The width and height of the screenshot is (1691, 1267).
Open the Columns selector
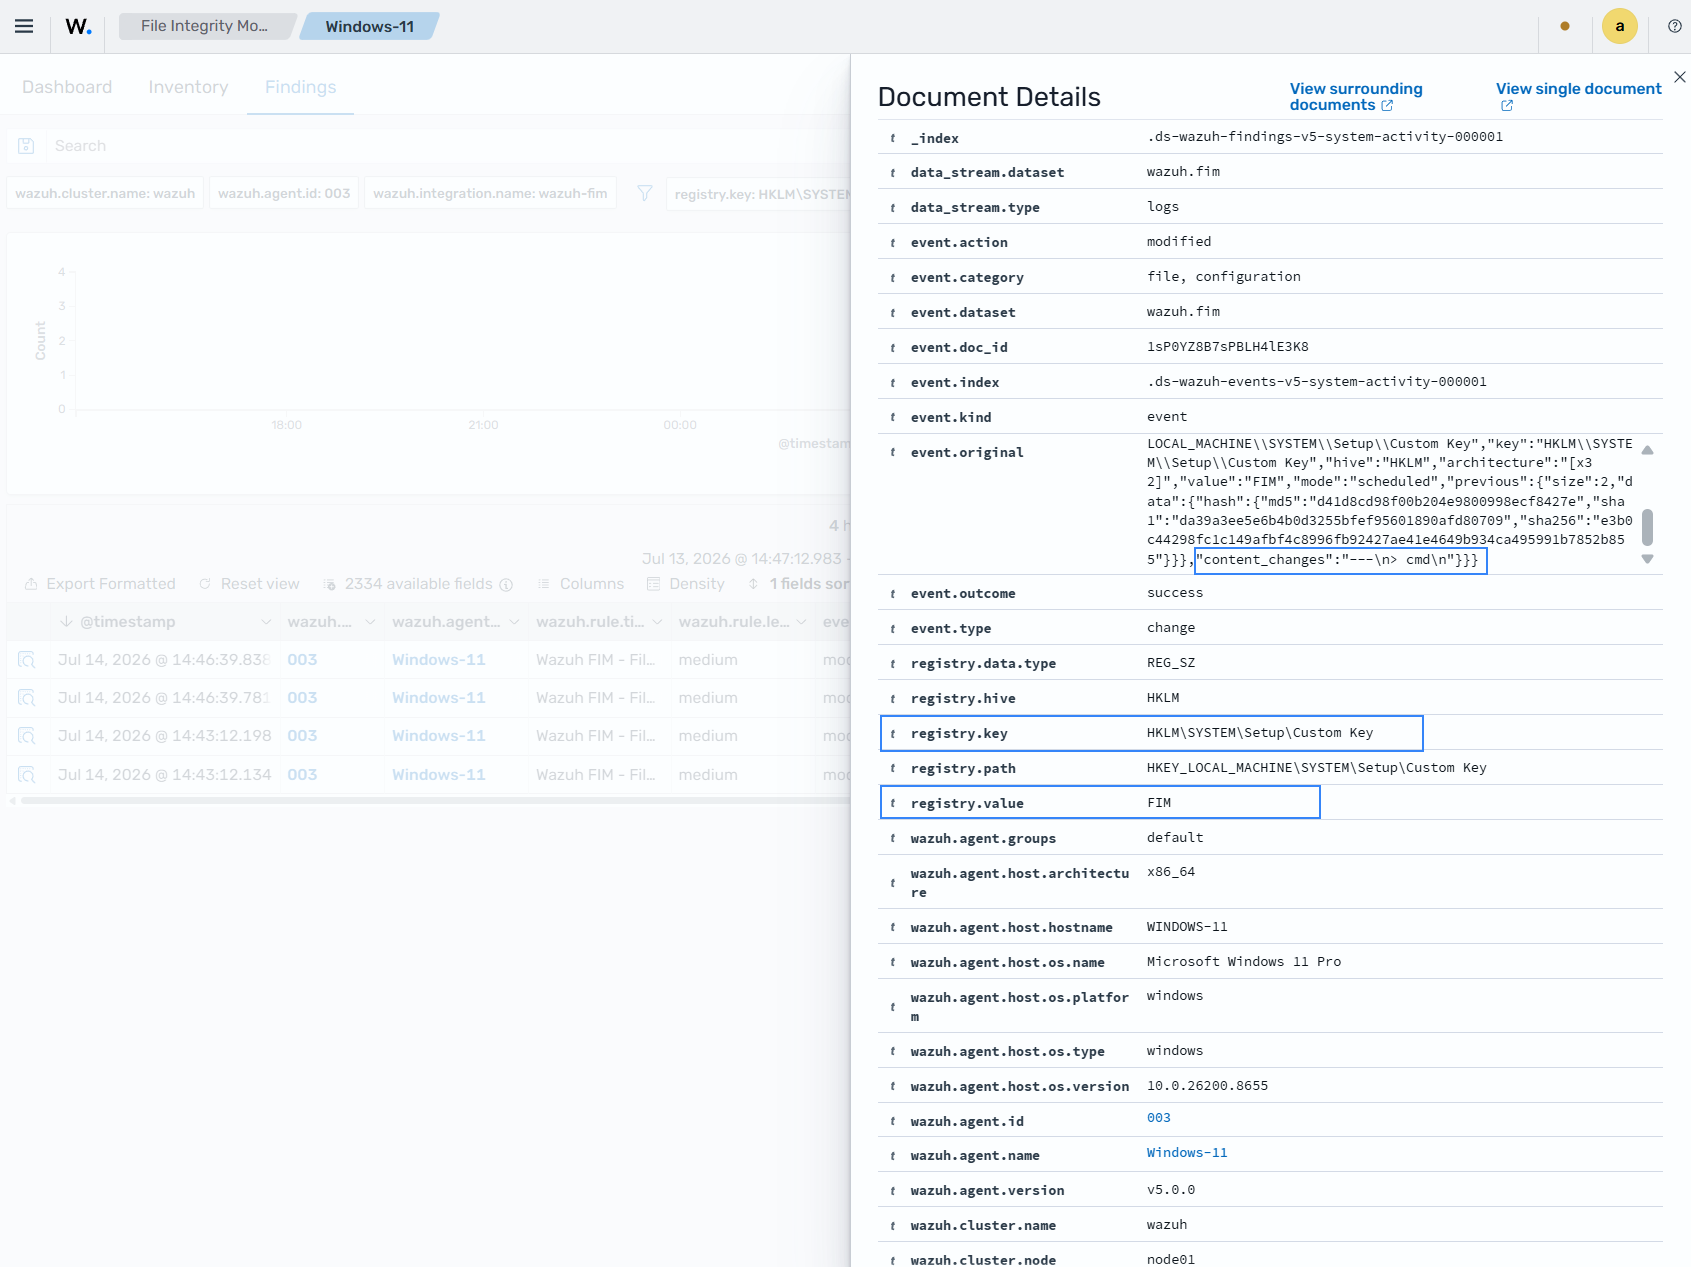click(581, 584)
